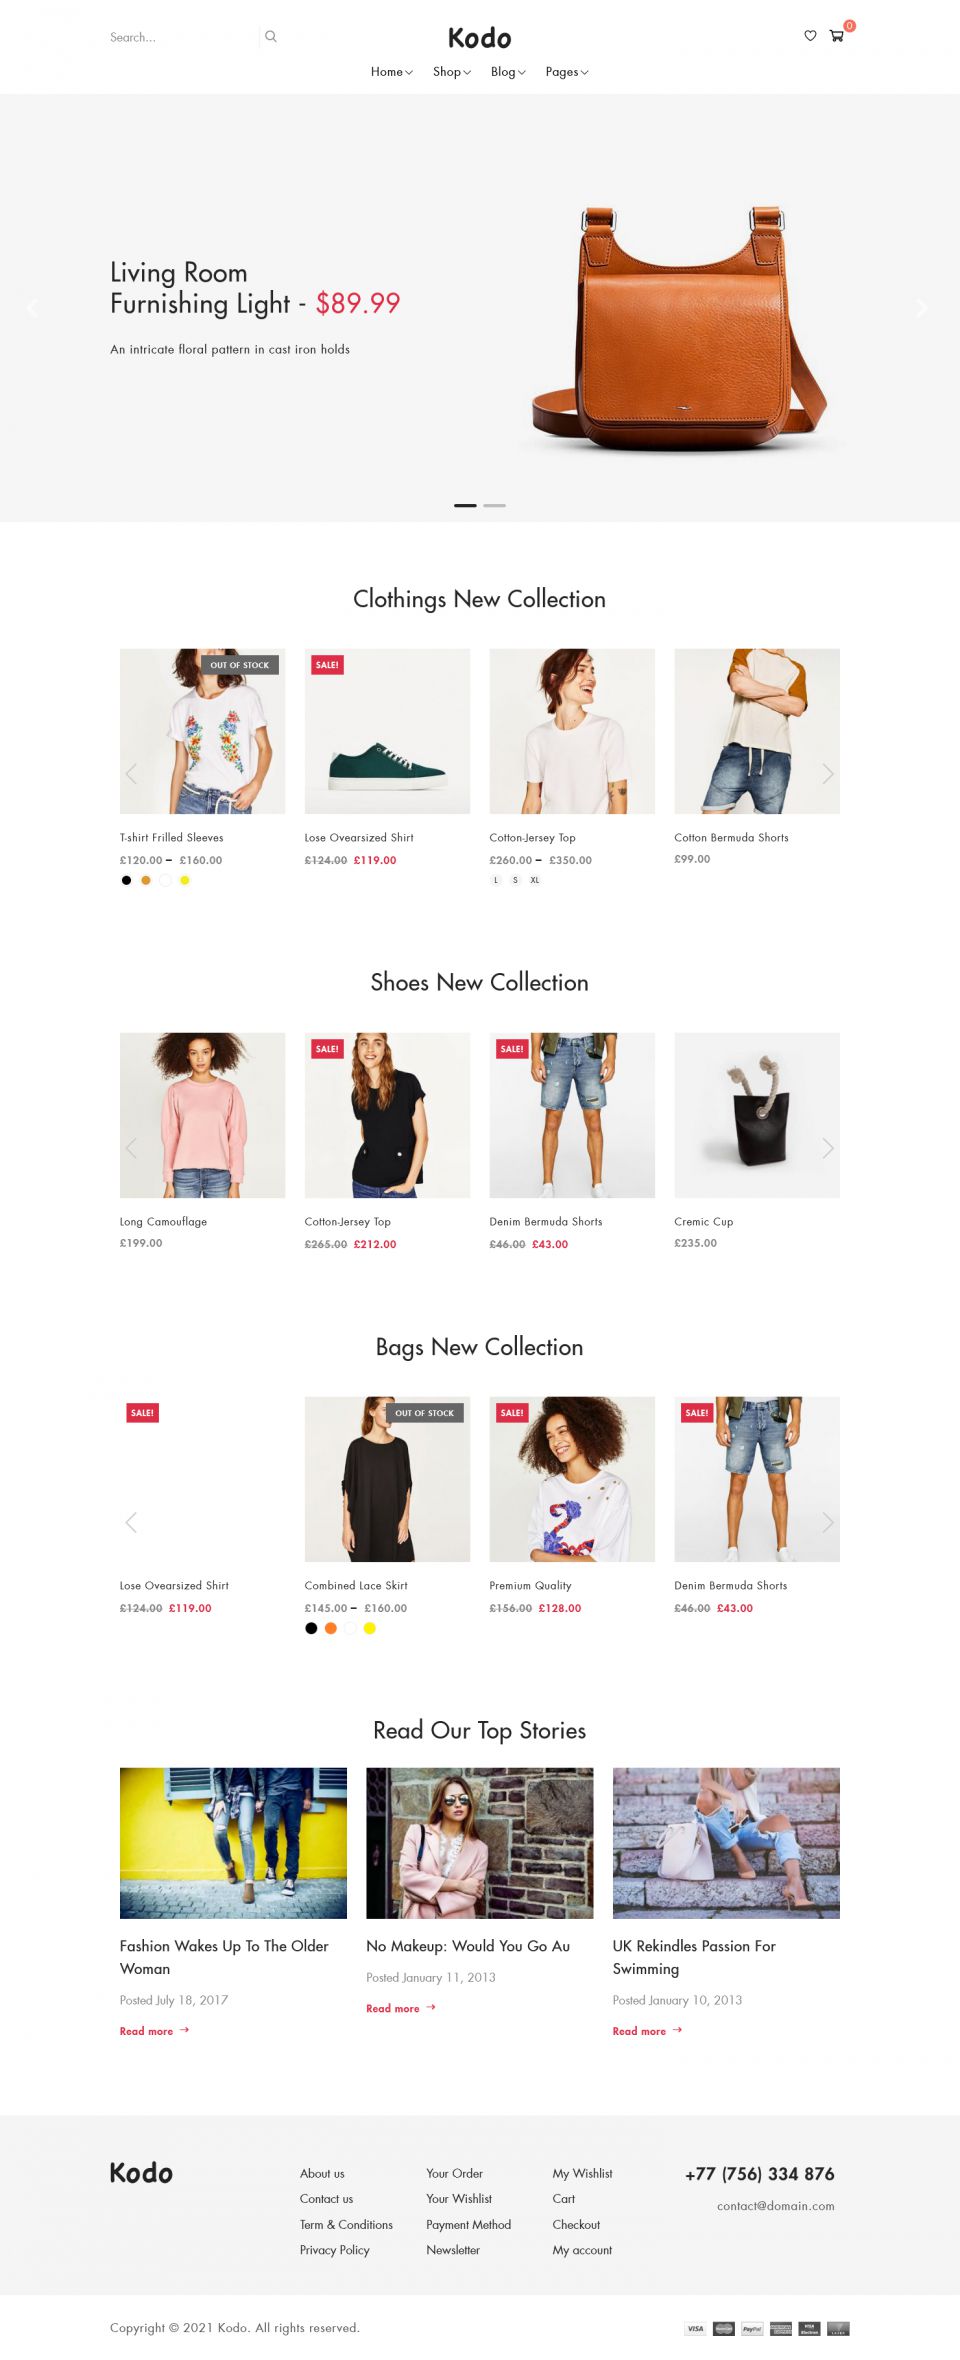Choose orange swatch for Combined Lace Skirt

[330, 1628]
